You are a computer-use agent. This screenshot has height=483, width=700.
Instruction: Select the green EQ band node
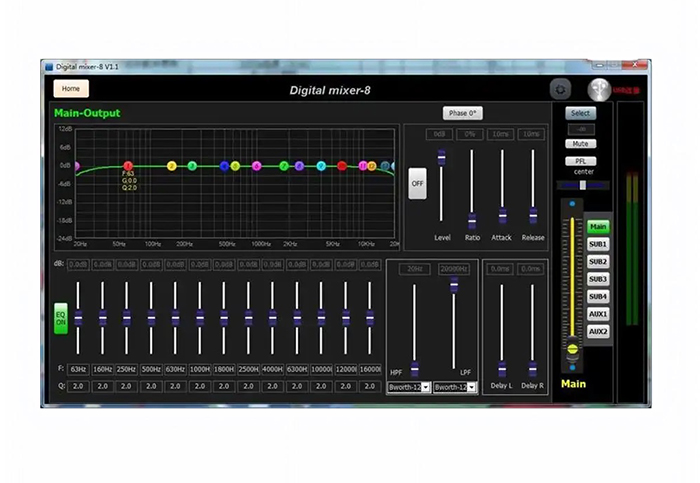pos(192,166)
